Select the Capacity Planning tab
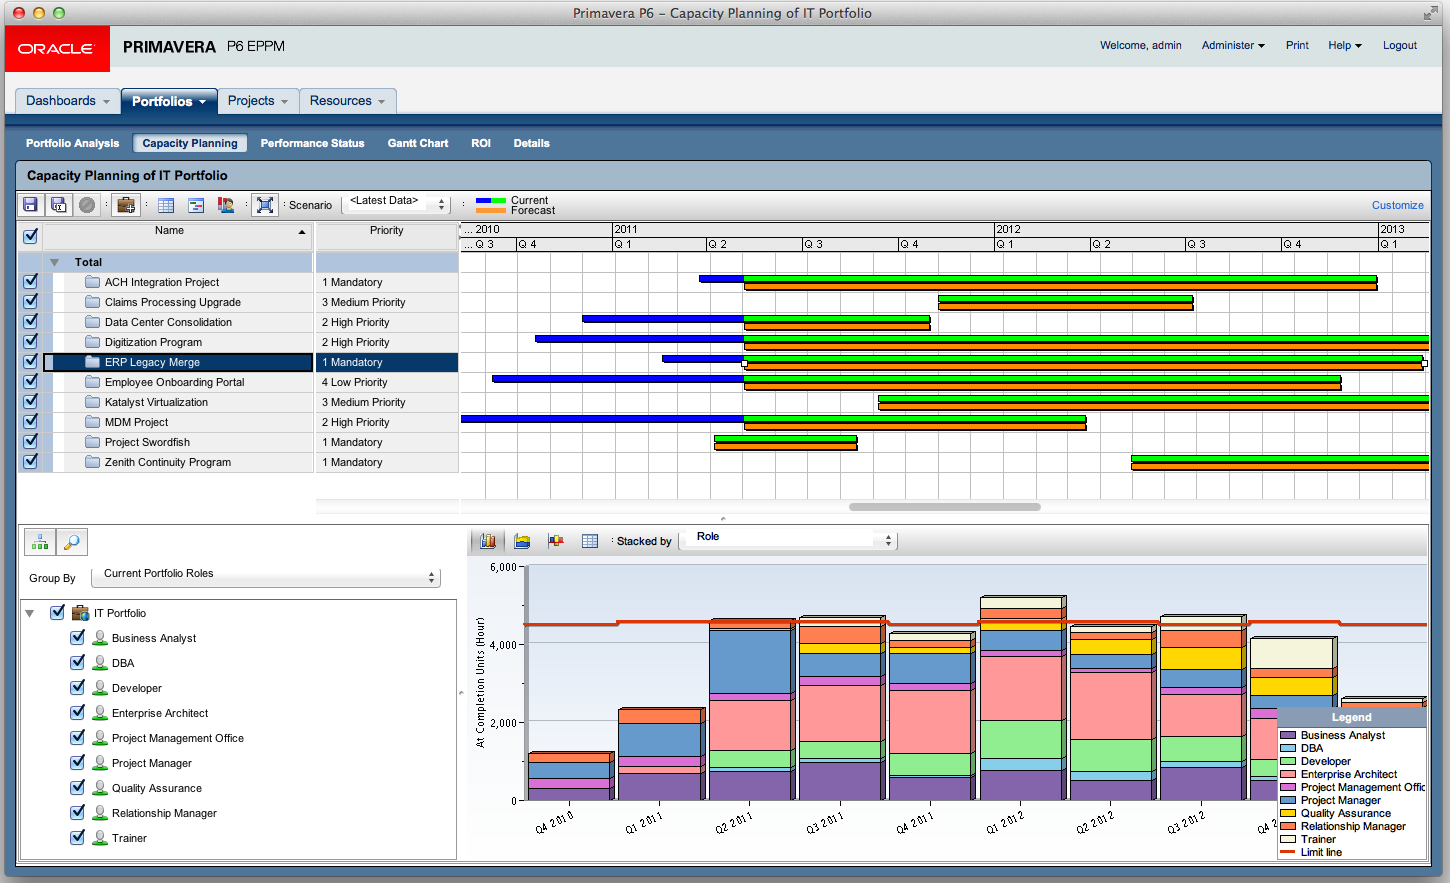The height and width of the screenshot is (883, 1450). click(190, 143)
